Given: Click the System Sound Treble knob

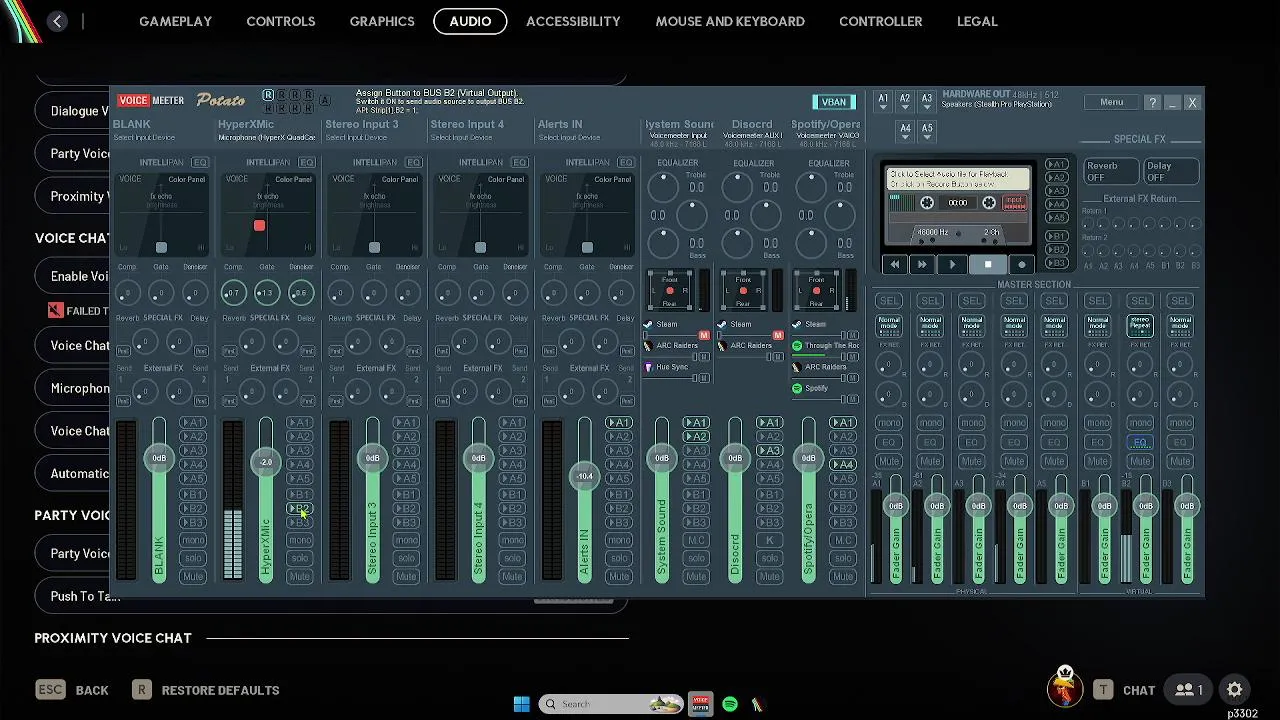Looking at the screenshot, I should [662, 185].
